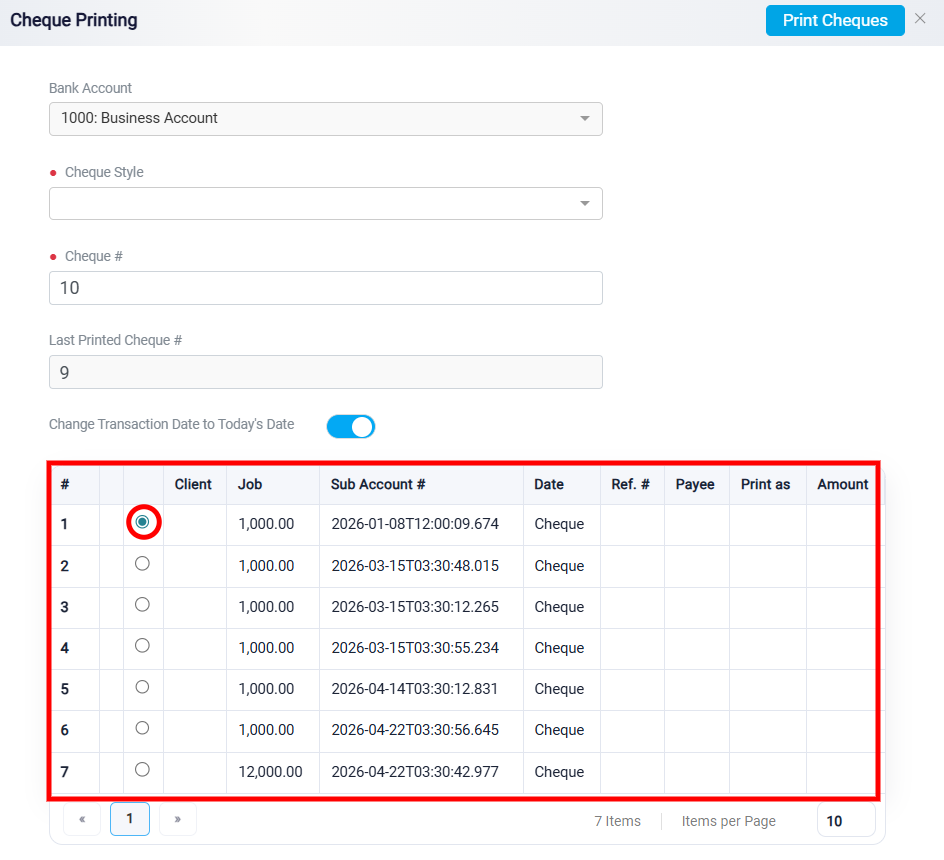Click timestamp 2026-04-14T03:30:12.831
The height and width of the screenshot is (860, 944).
click(x=415, y=689)
